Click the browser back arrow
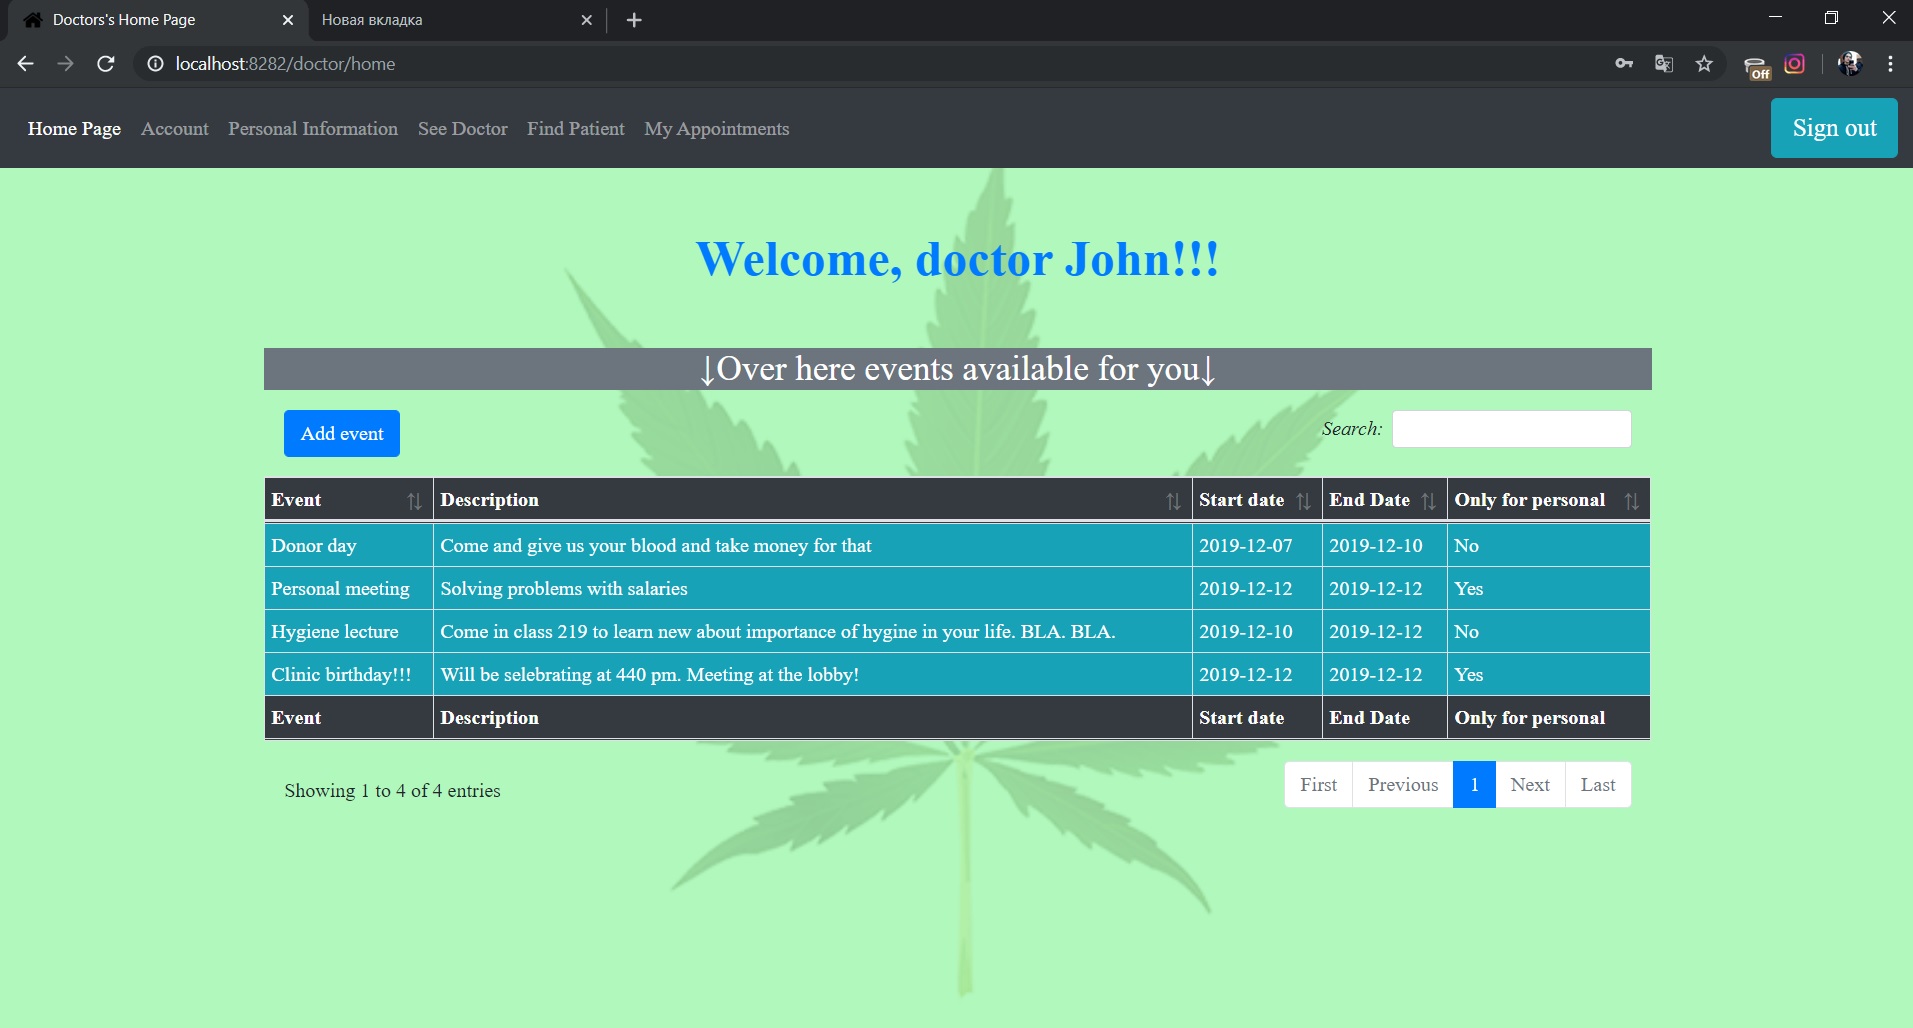 click(26, 64)
